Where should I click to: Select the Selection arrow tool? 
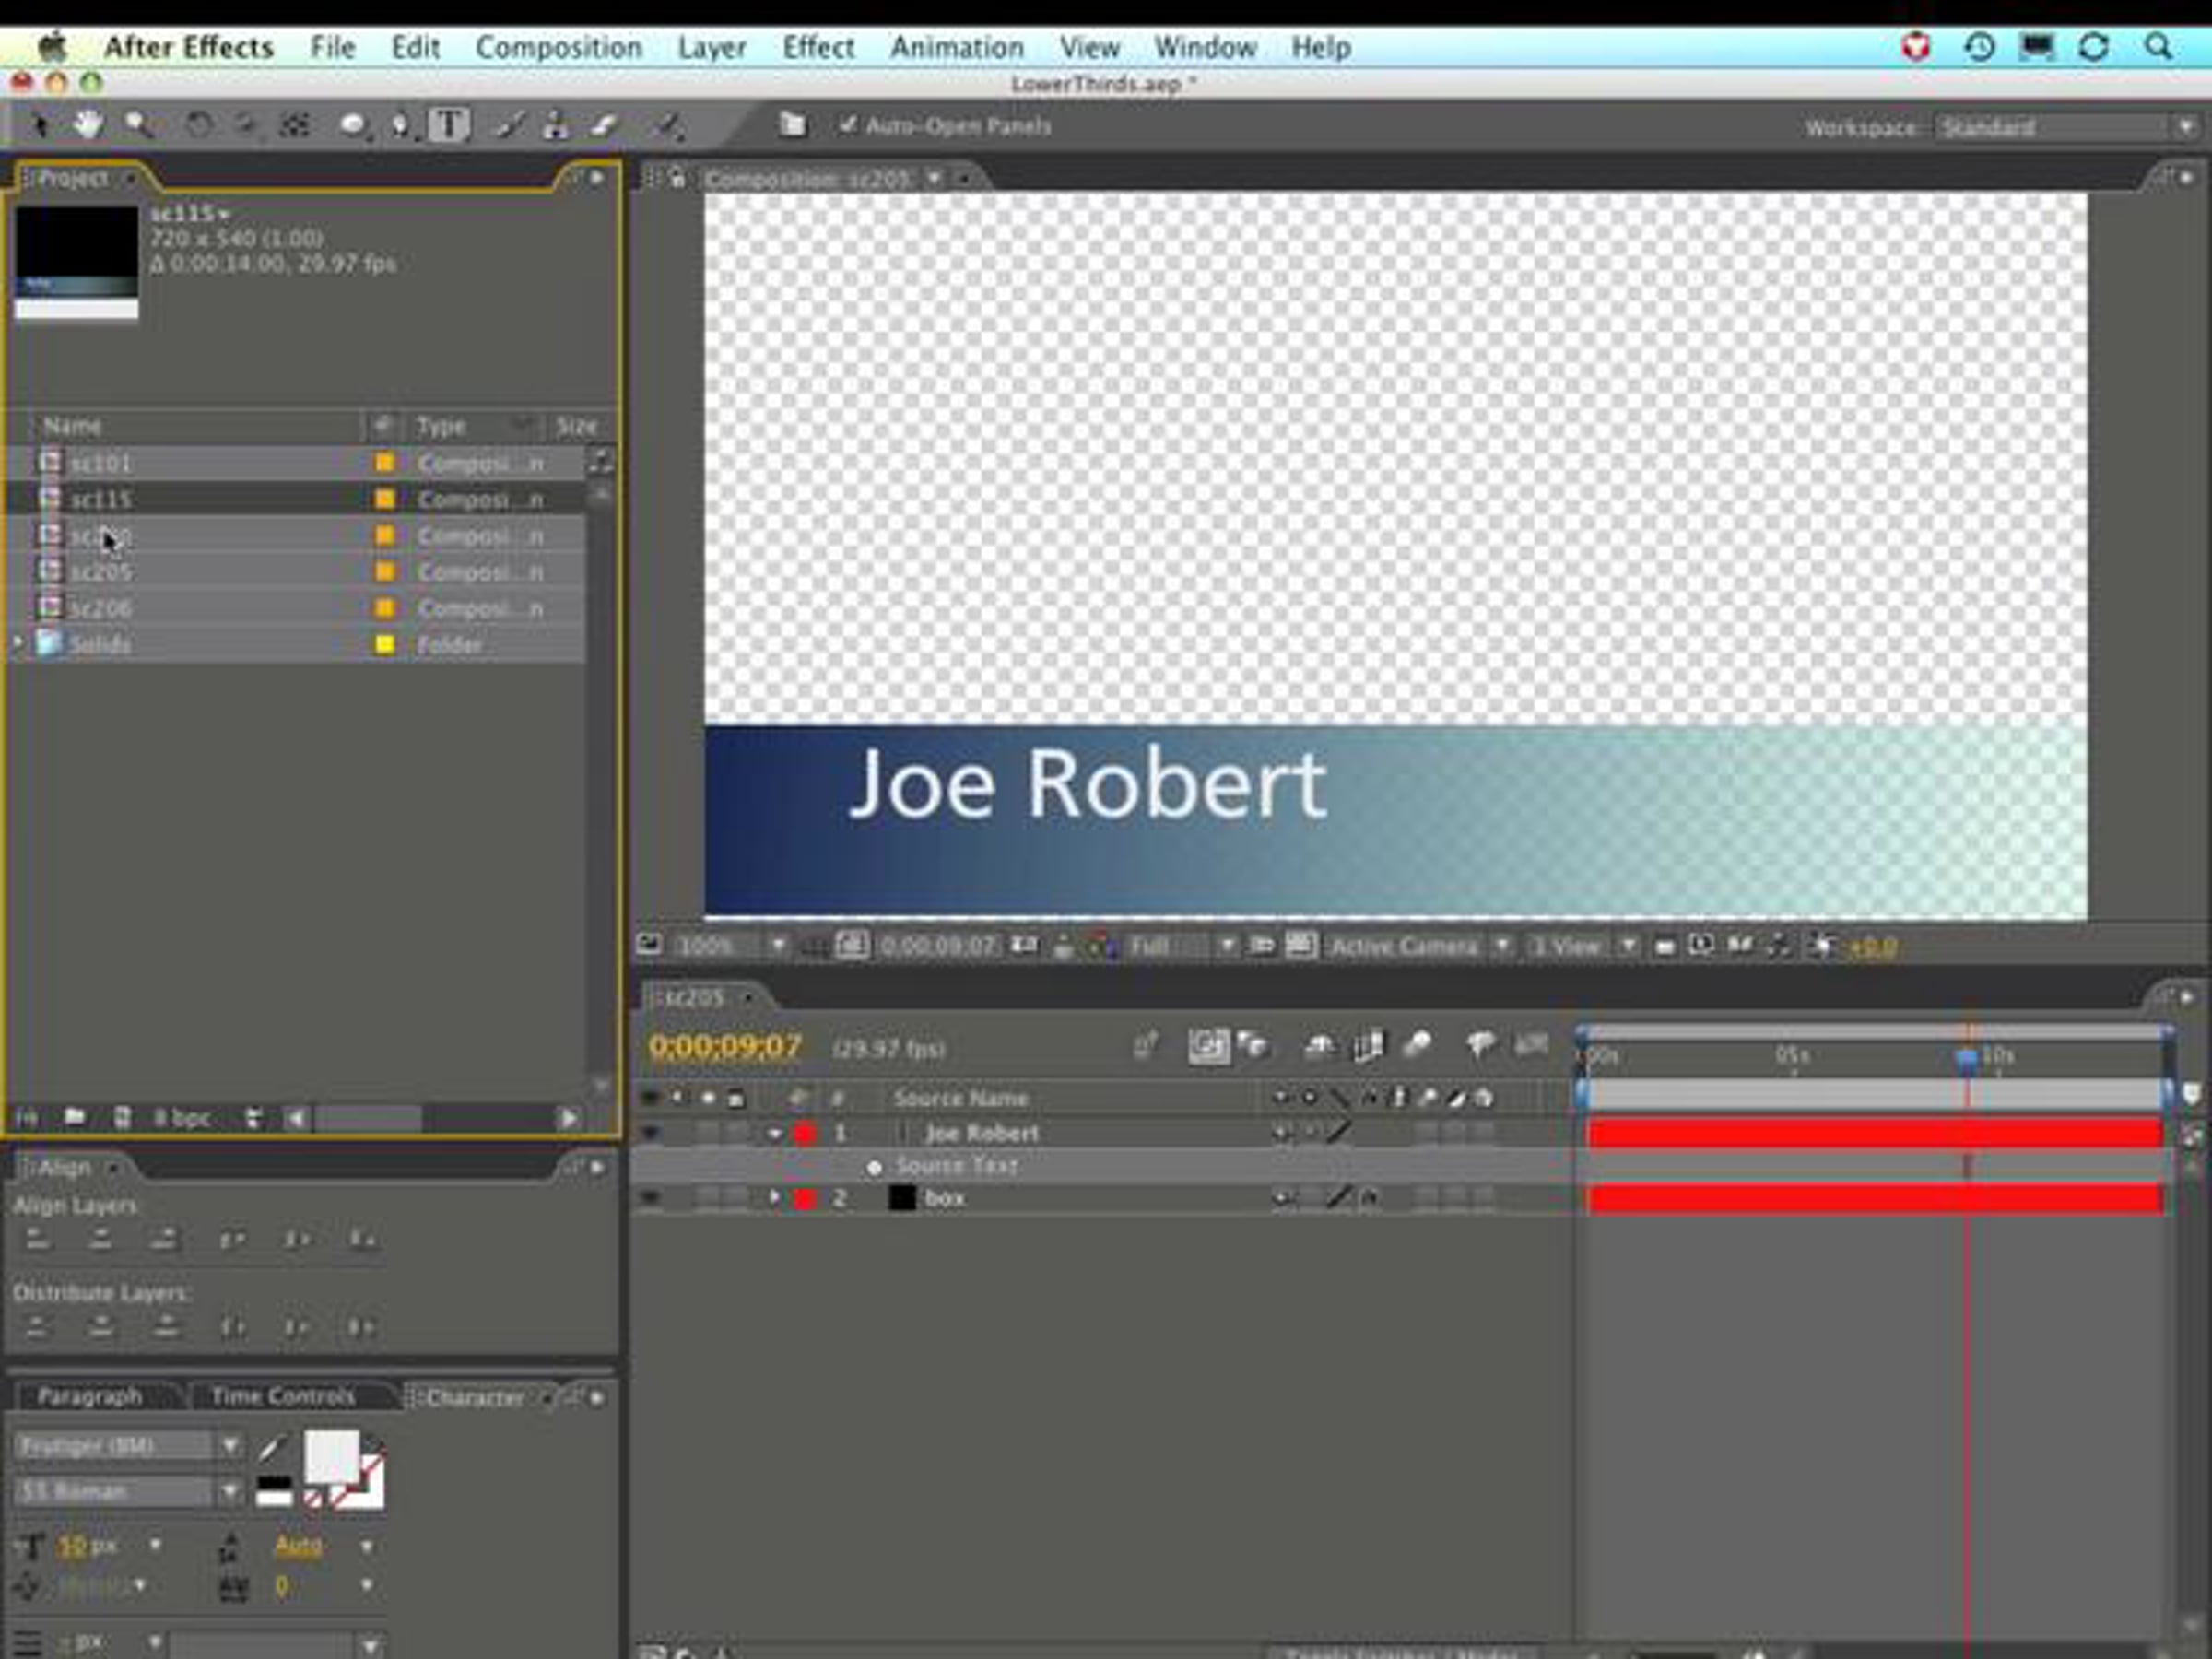40,126
